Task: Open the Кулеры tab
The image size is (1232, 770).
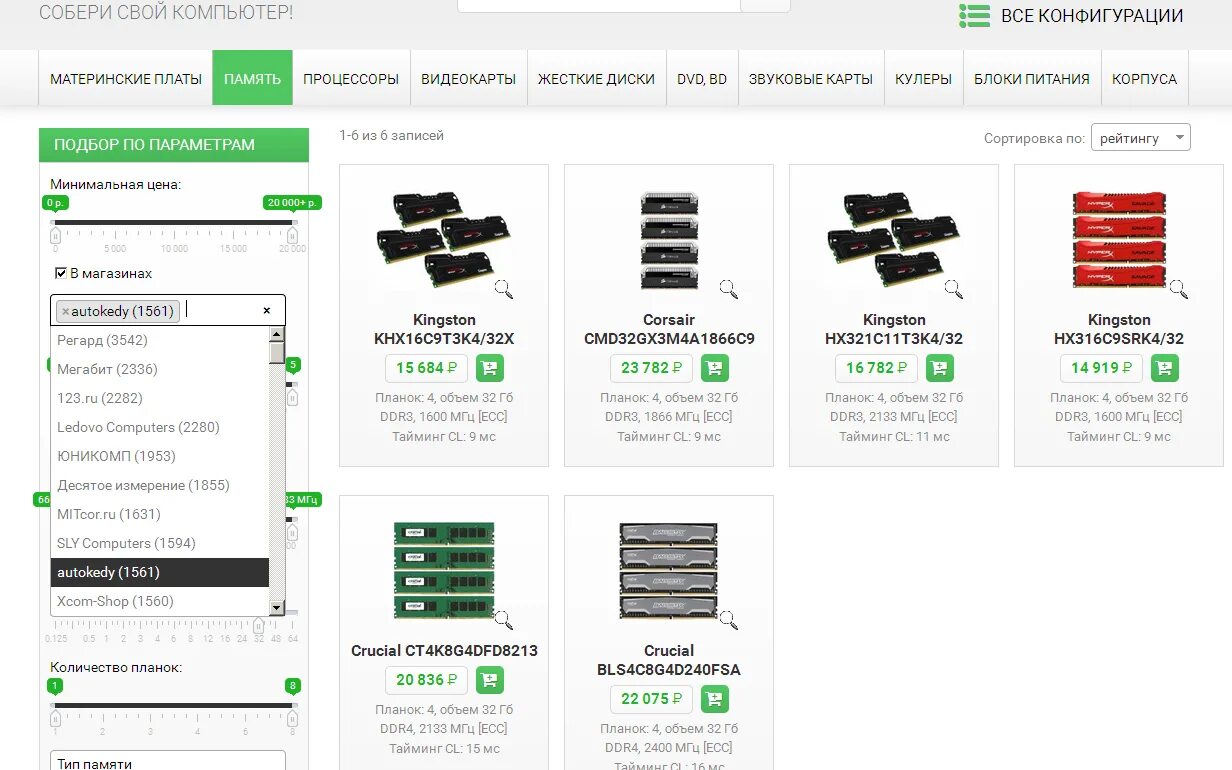Action: click(923, 78)
